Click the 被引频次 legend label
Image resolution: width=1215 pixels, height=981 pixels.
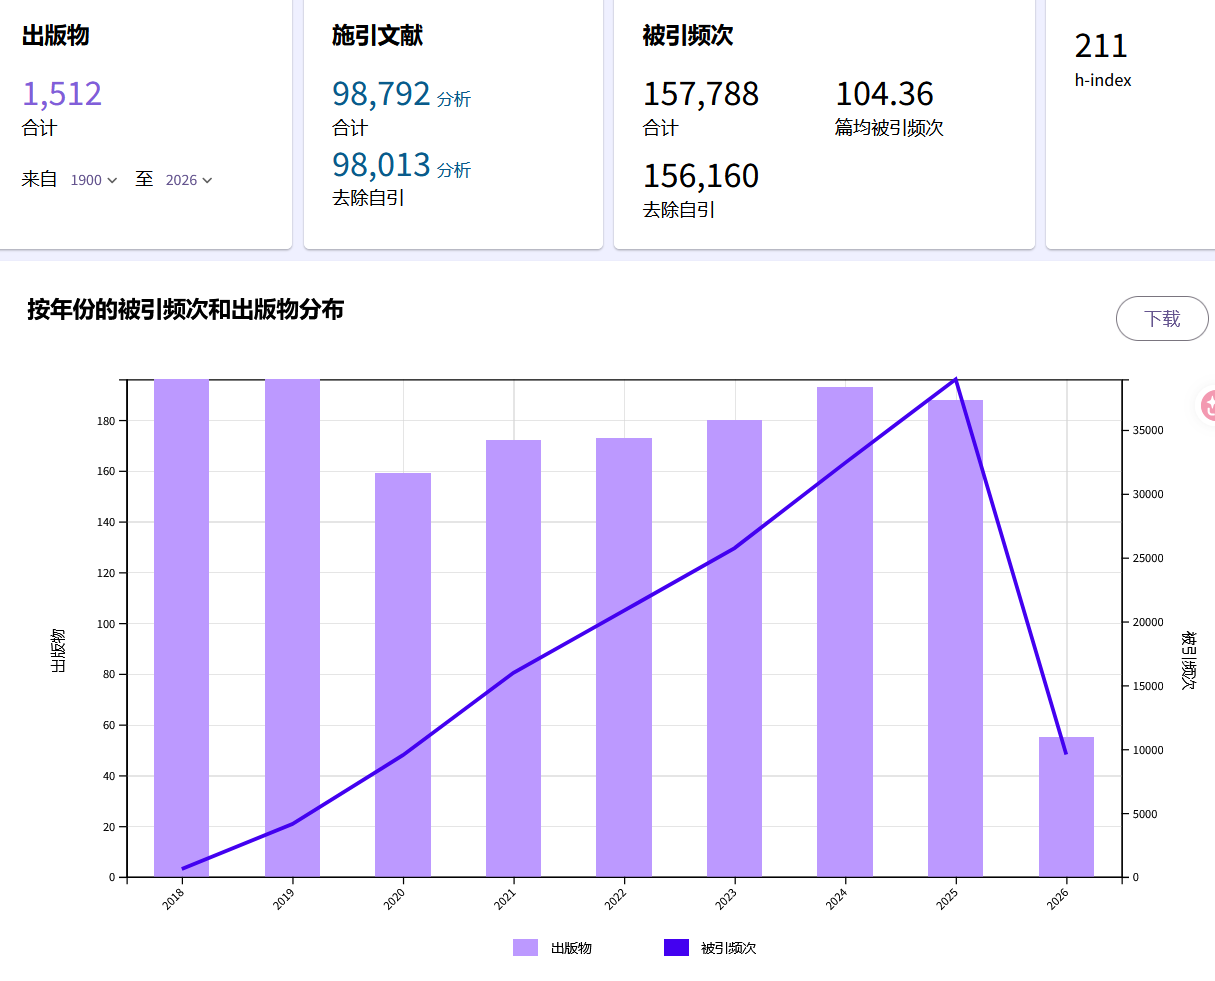pos(728,948)
